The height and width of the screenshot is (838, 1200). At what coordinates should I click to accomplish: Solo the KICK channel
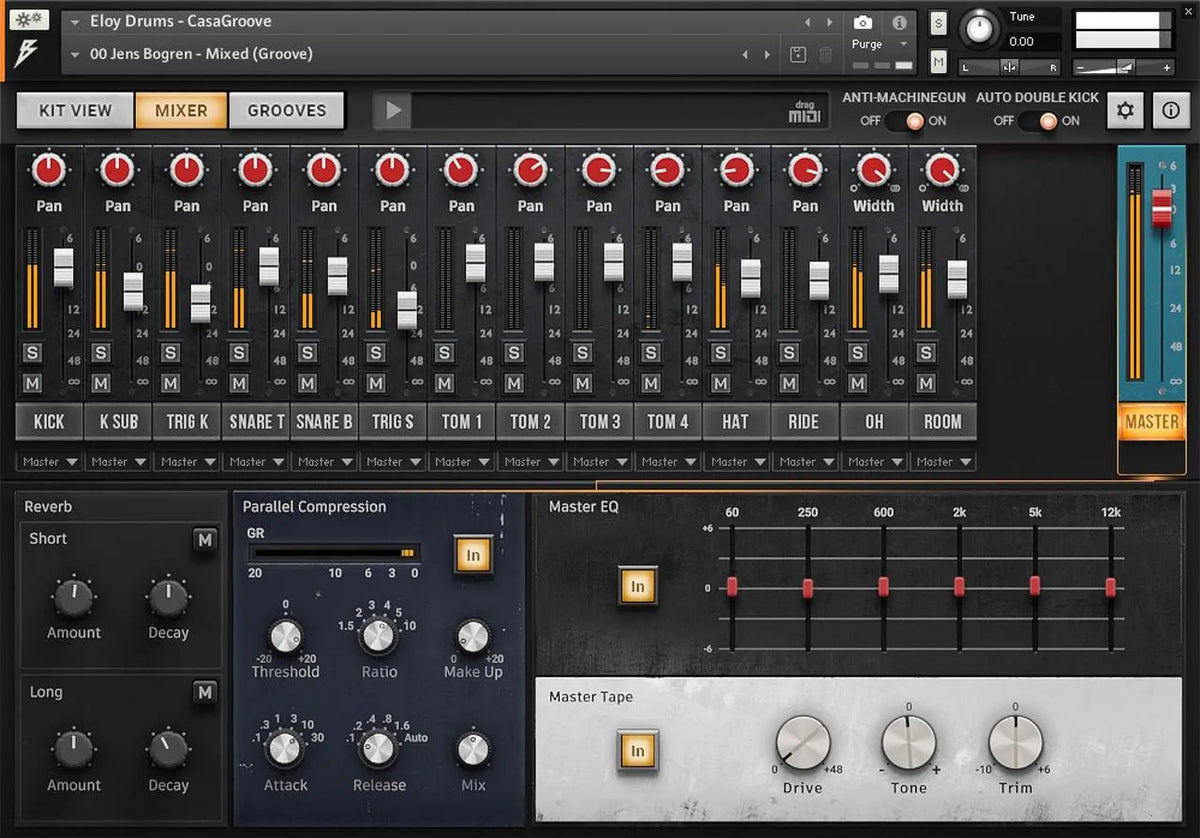pos(31,353)
